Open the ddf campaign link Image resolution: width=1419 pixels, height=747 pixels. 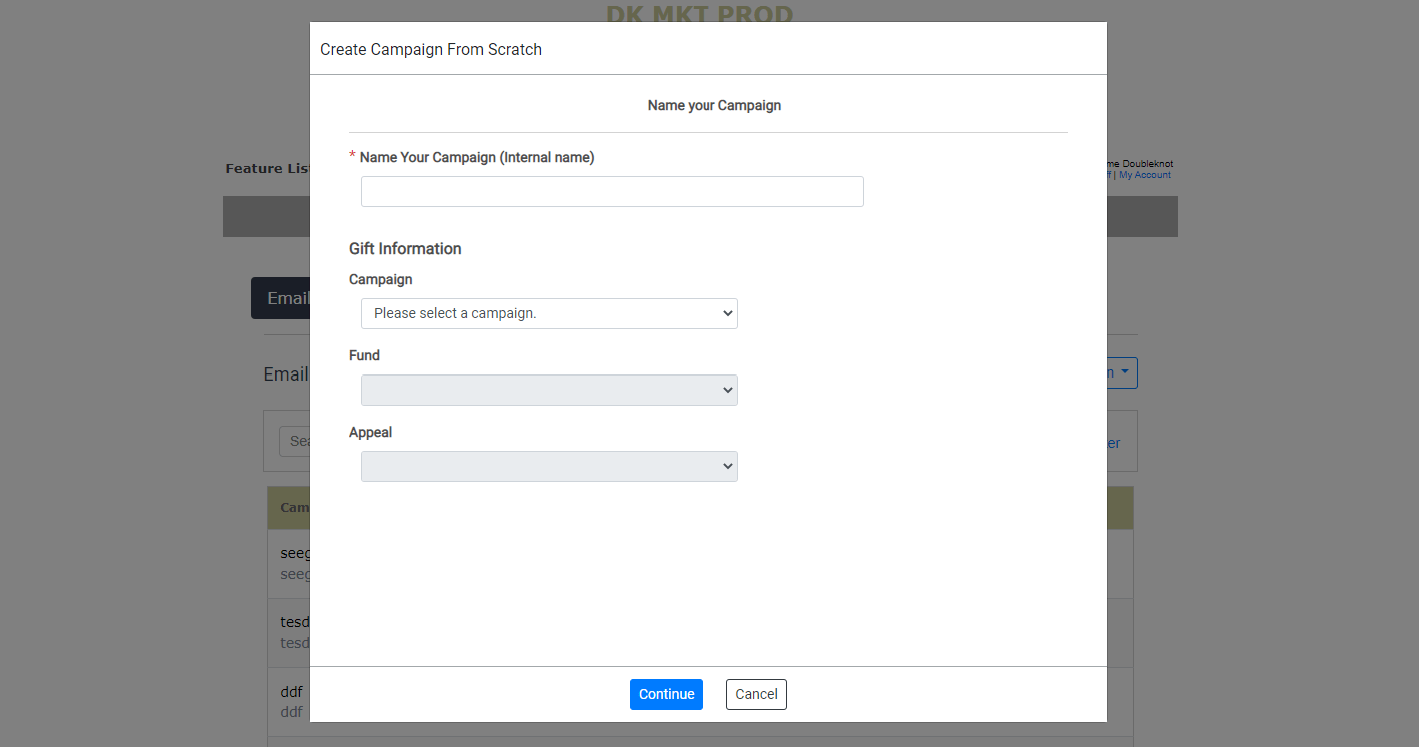tap(291, 691)
